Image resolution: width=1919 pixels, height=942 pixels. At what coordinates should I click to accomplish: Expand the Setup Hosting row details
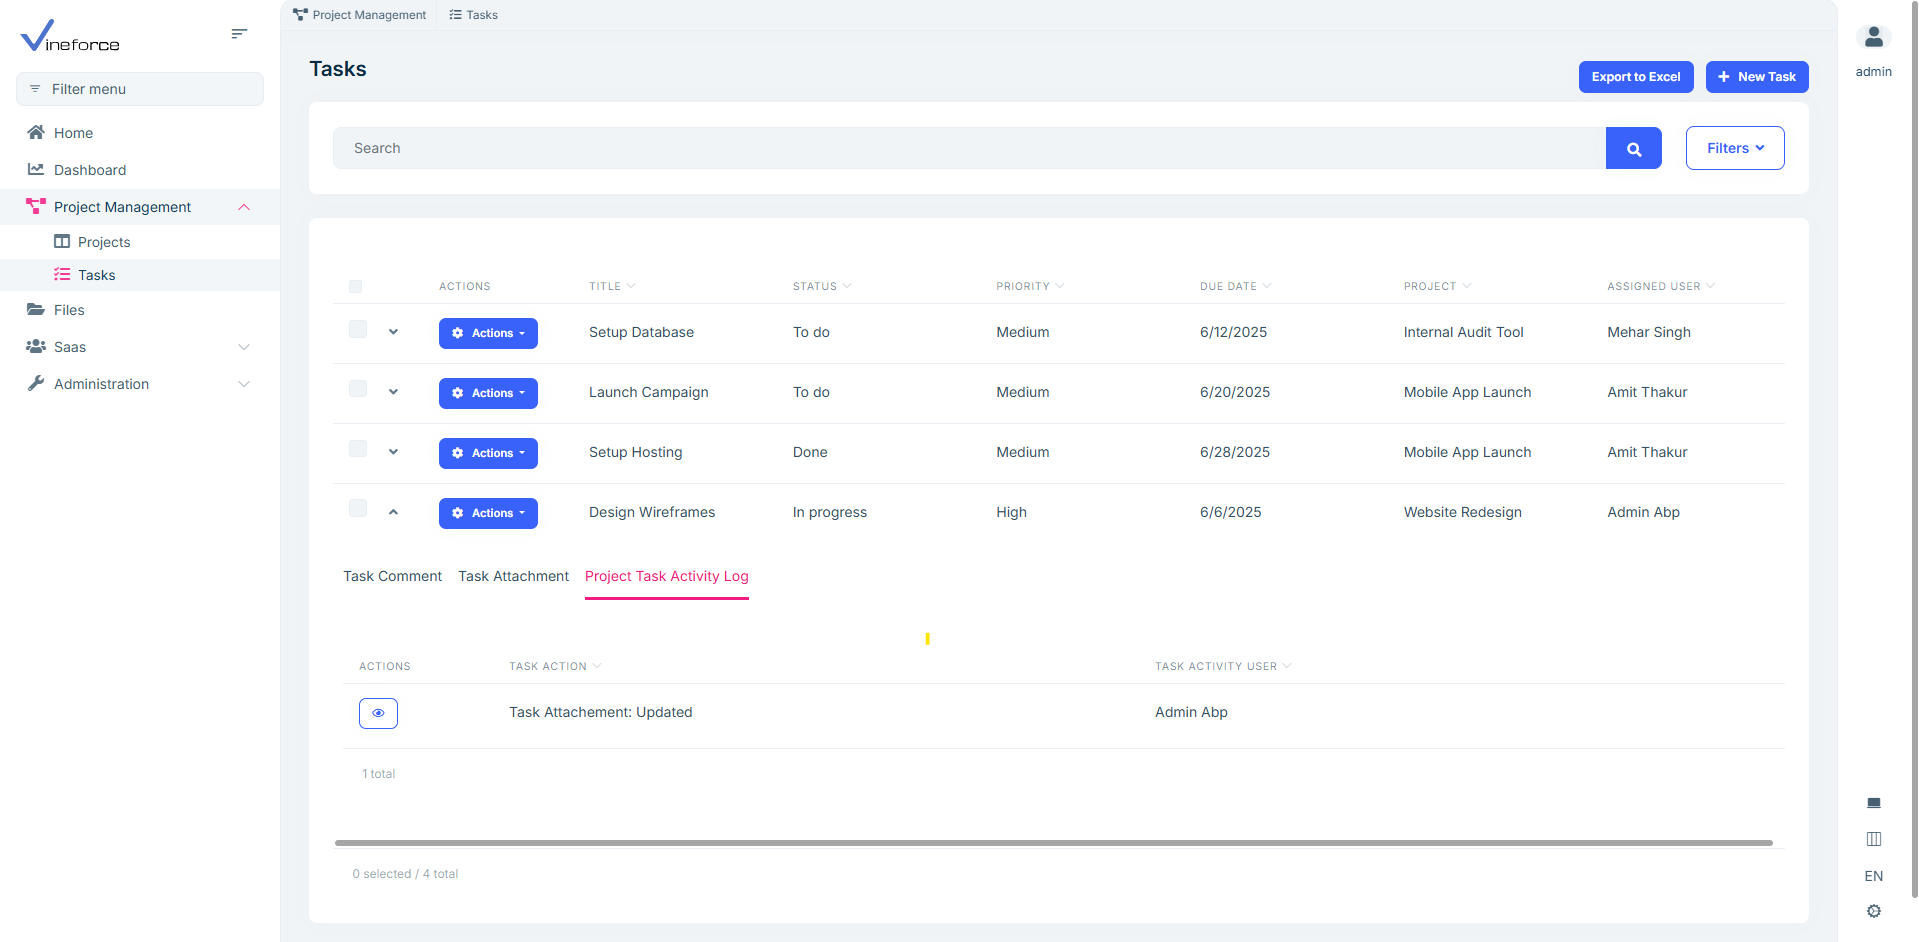(393, 452)
